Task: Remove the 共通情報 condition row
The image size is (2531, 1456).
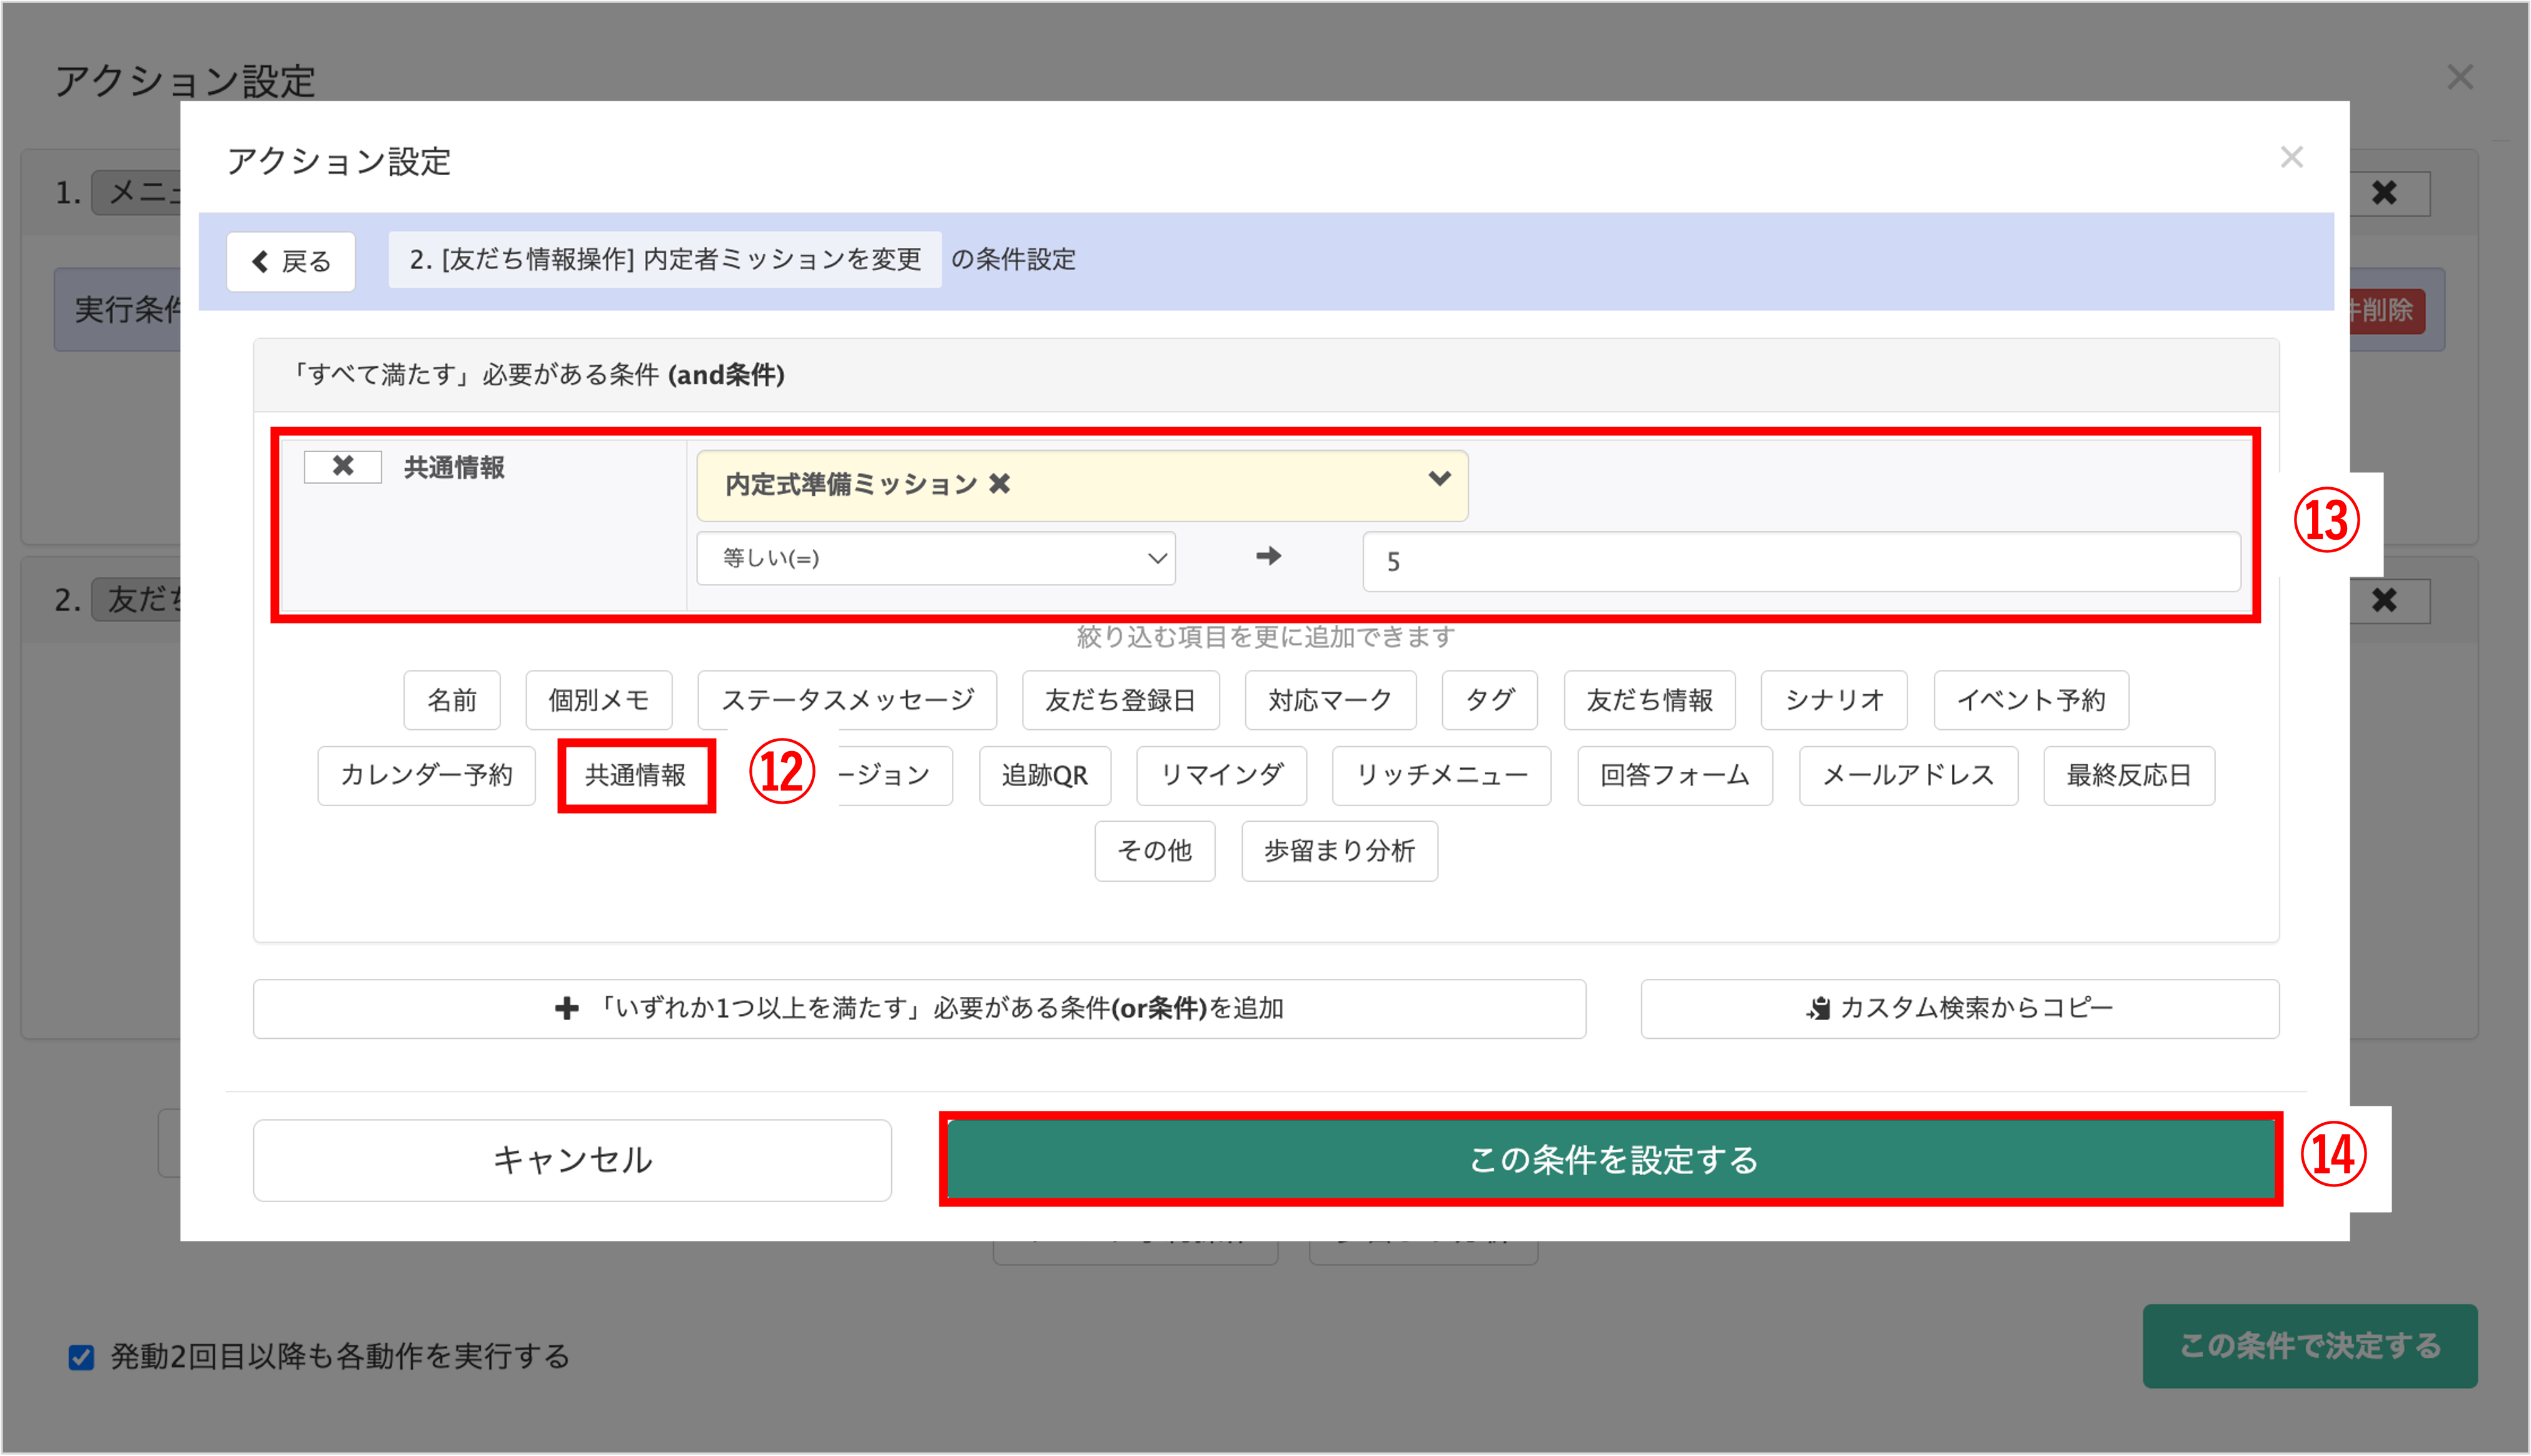Action: (342, 466)
